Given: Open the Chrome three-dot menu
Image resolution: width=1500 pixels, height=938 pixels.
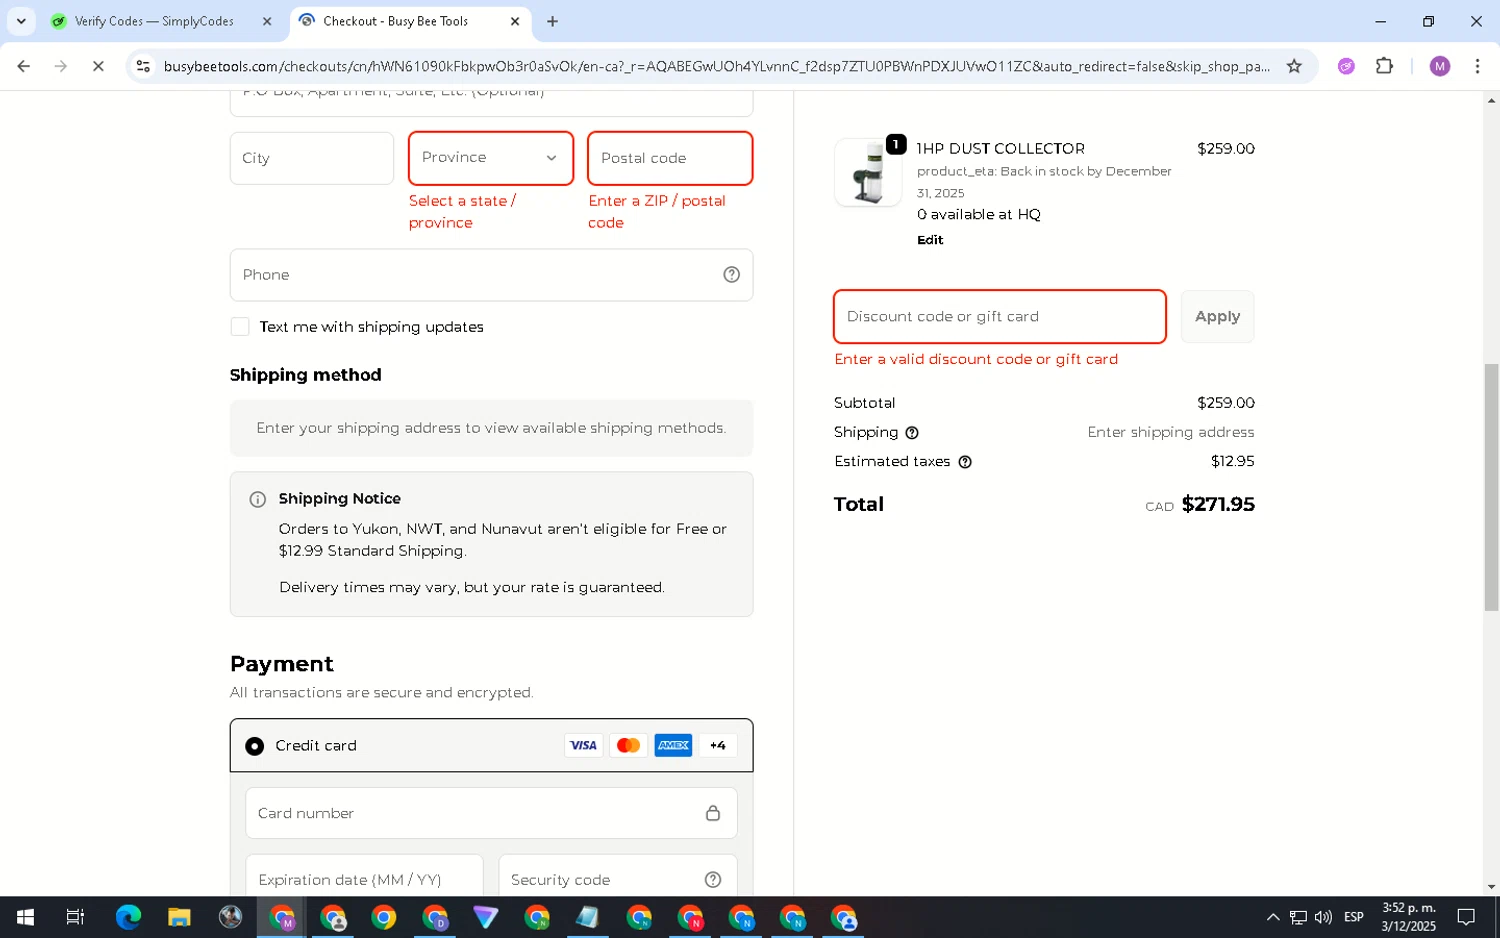Looking at the screenshot, I should point(1477,66).
